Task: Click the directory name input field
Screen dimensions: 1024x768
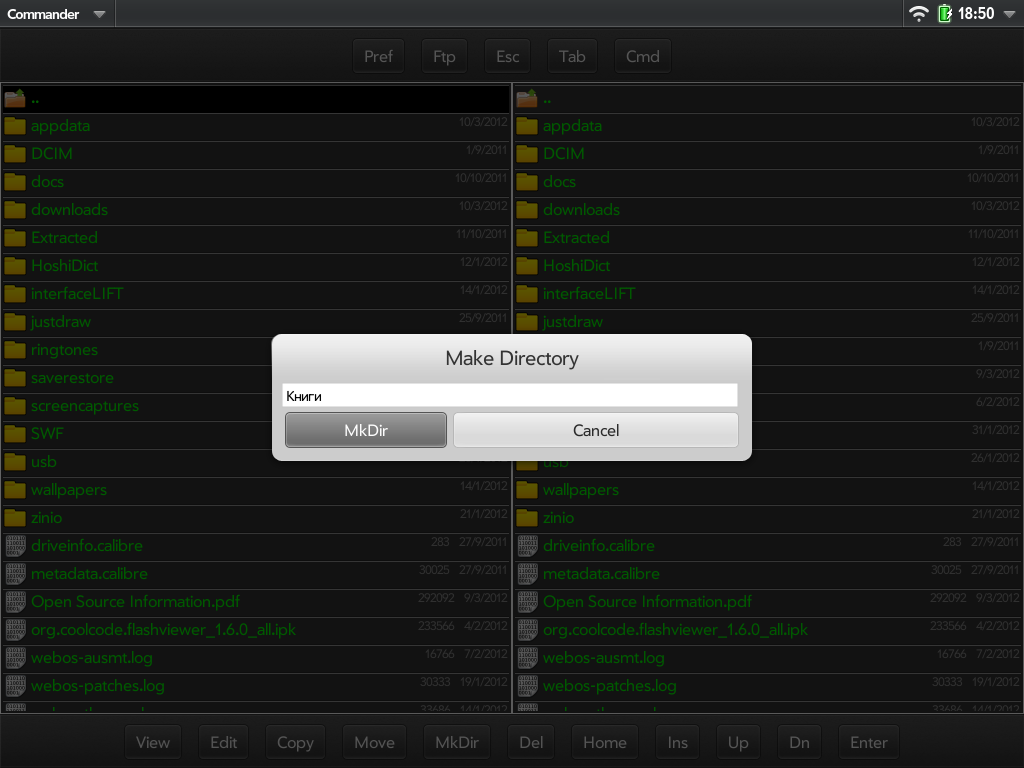Action: coord(509,396)
